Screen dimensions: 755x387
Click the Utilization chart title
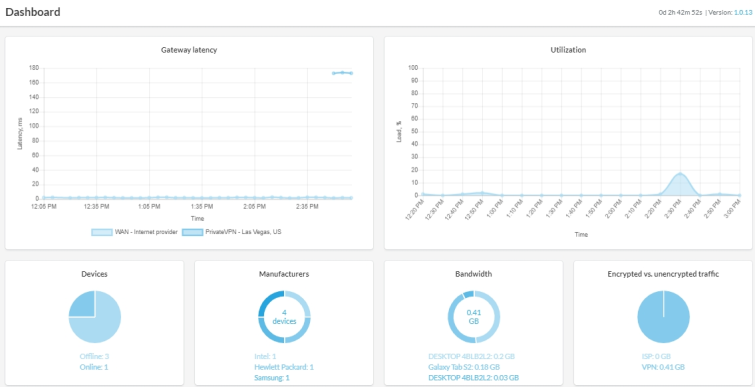568,50
